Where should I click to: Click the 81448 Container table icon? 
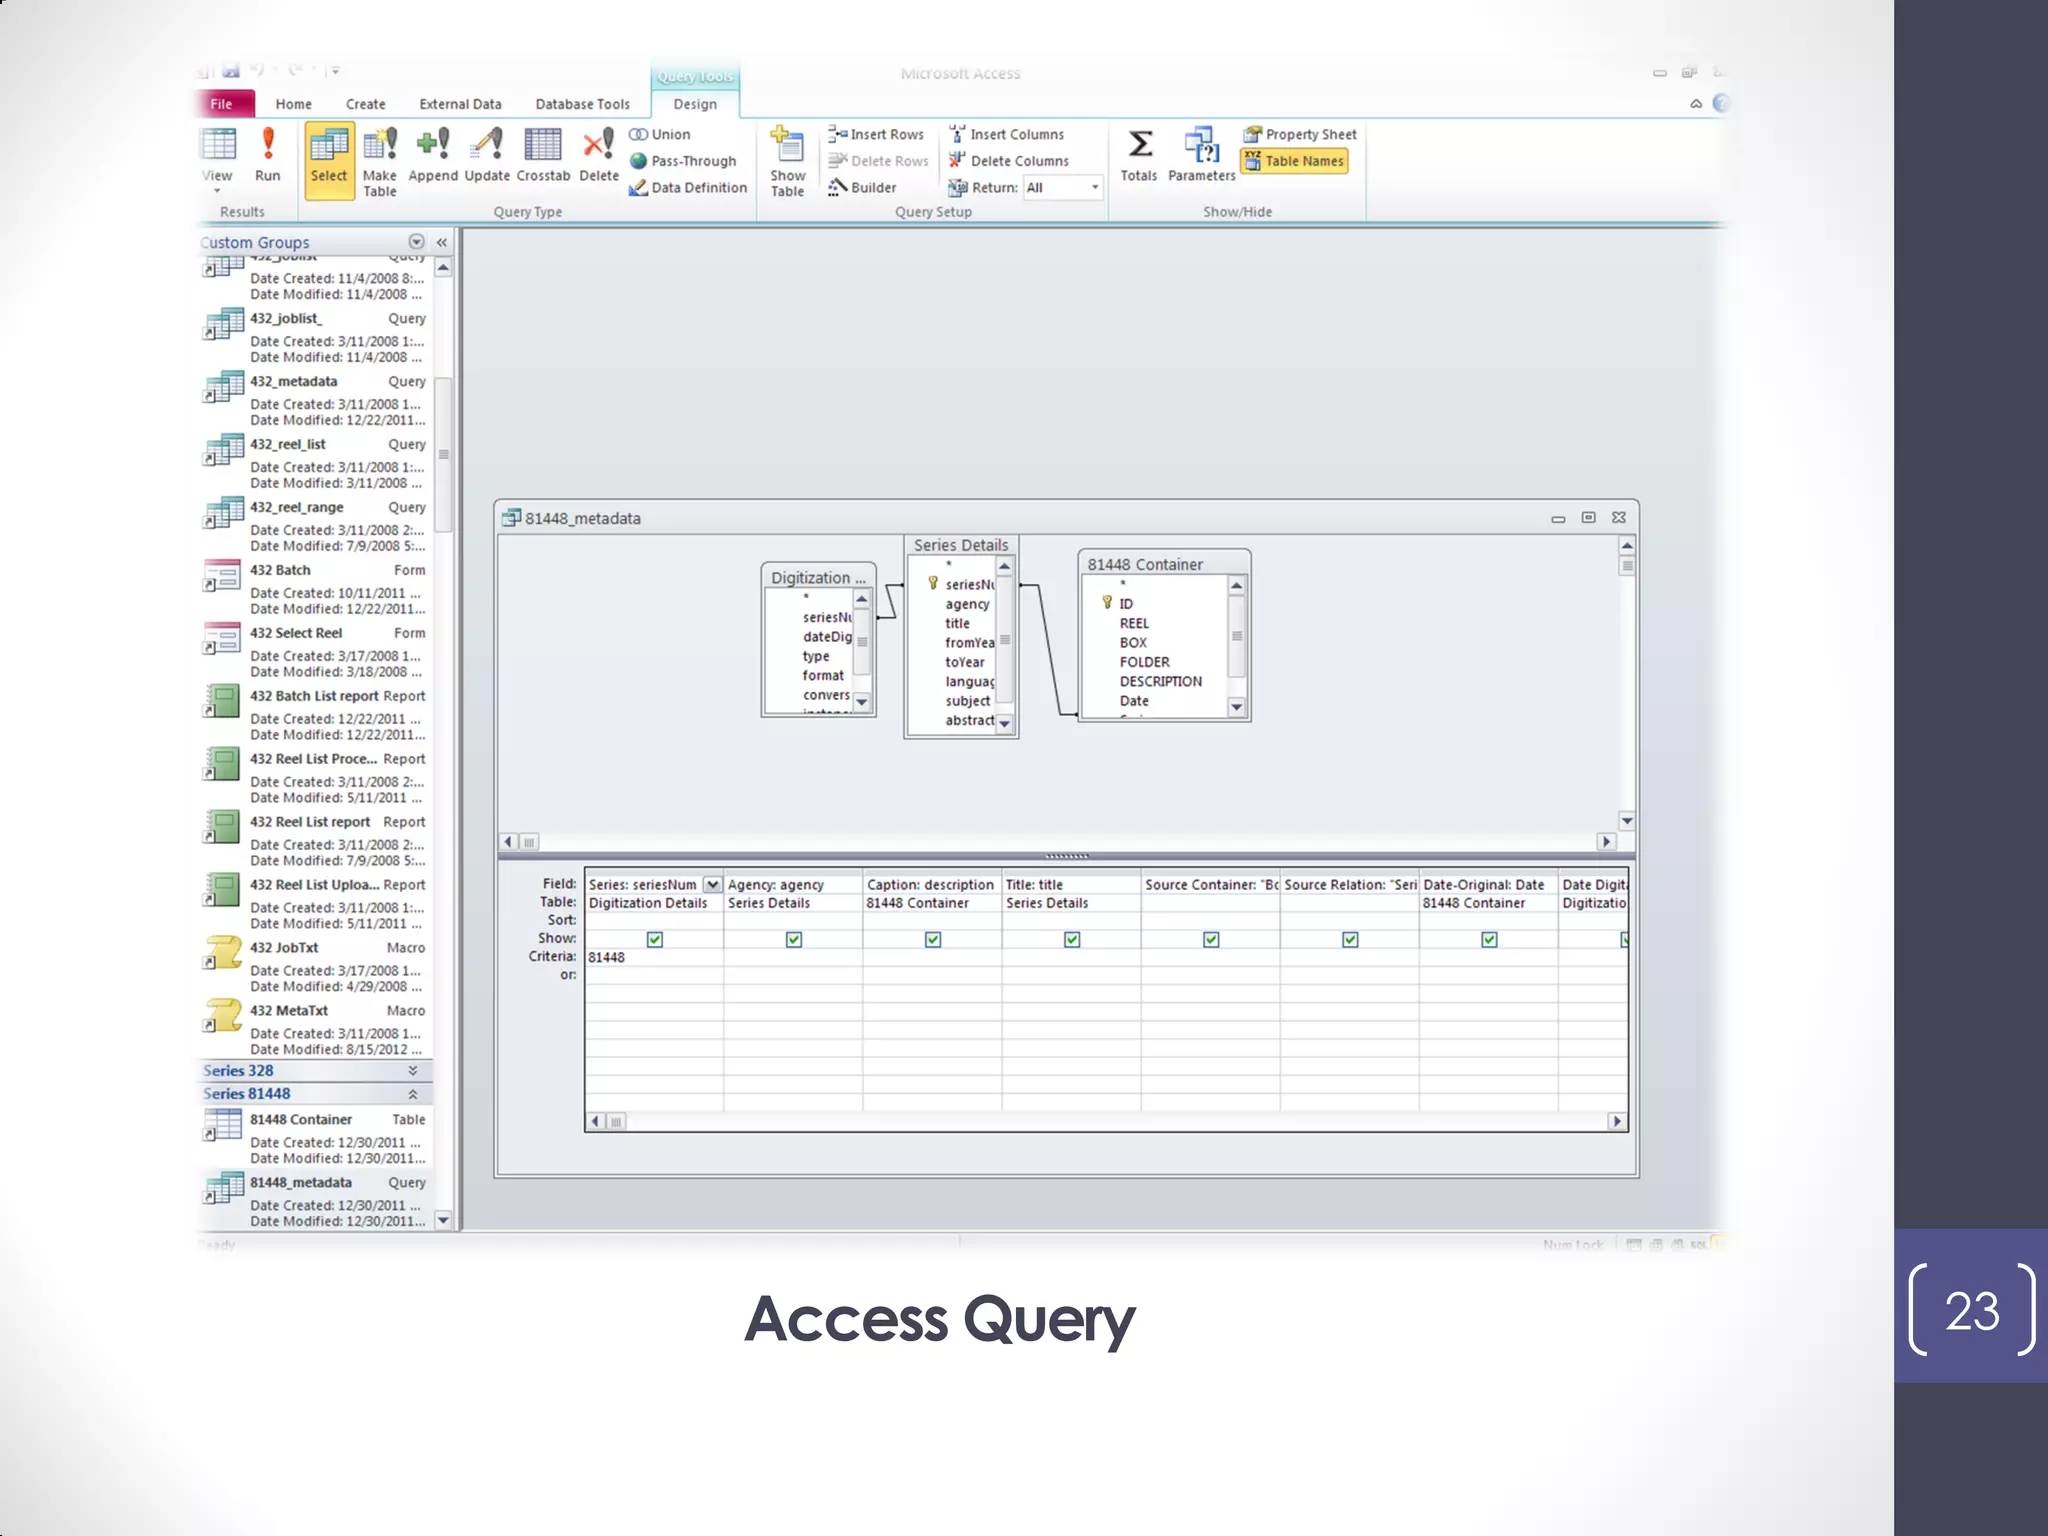pos(224,1125)
